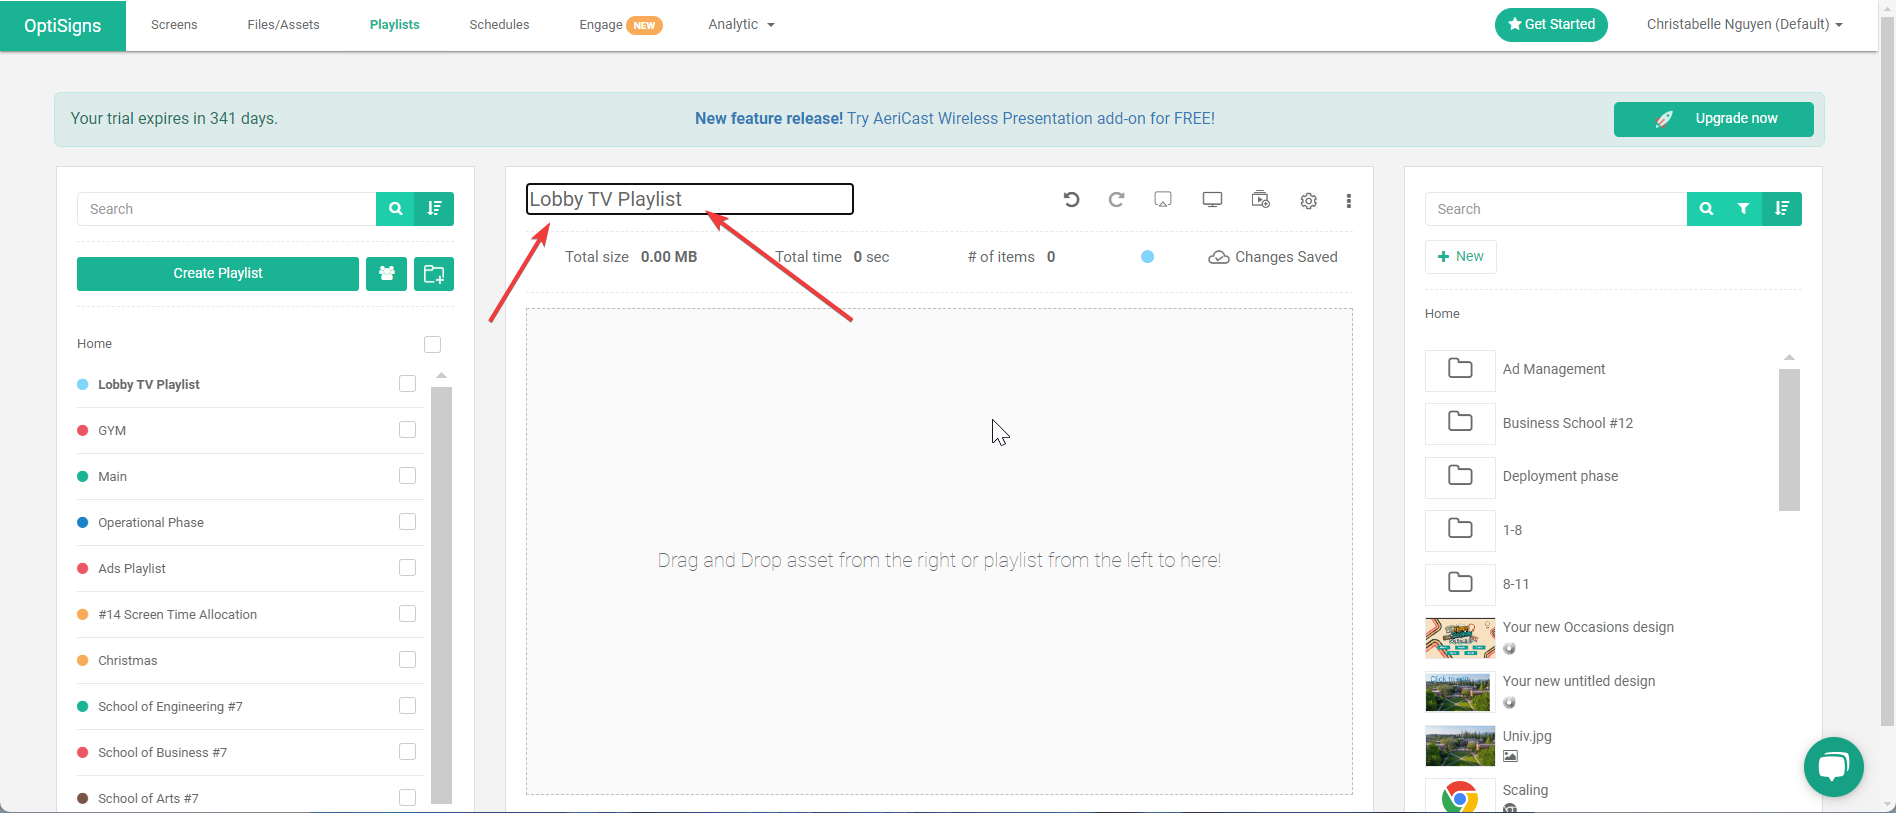Click the rocket icon on Upgrade button
1896x813 pixels.
click(1664, 119)
